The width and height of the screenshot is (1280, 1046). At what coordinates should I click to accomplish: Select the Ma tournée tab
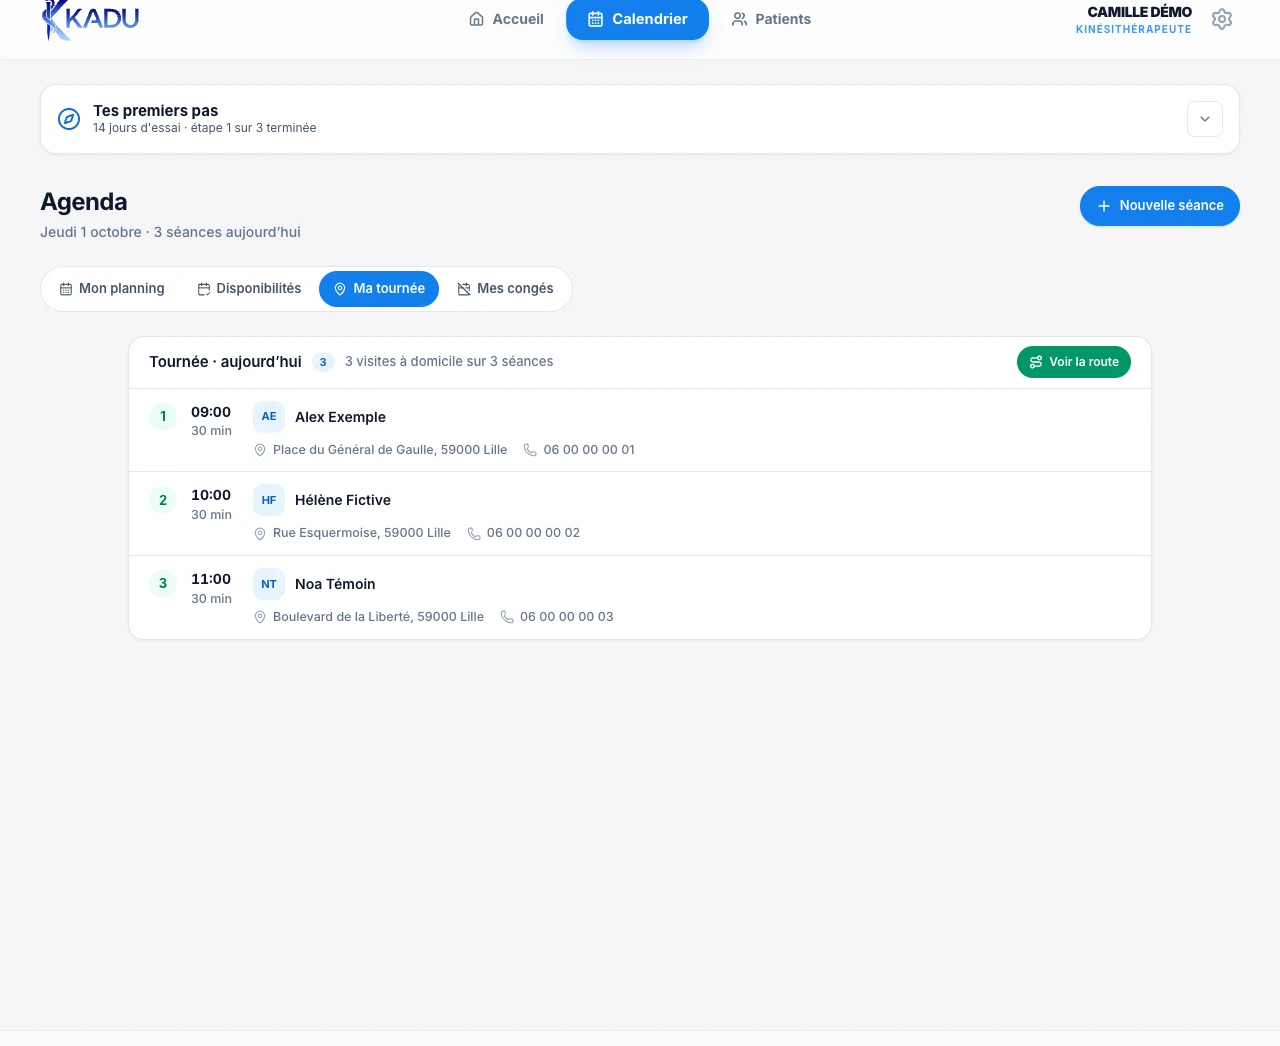[379, 289]
